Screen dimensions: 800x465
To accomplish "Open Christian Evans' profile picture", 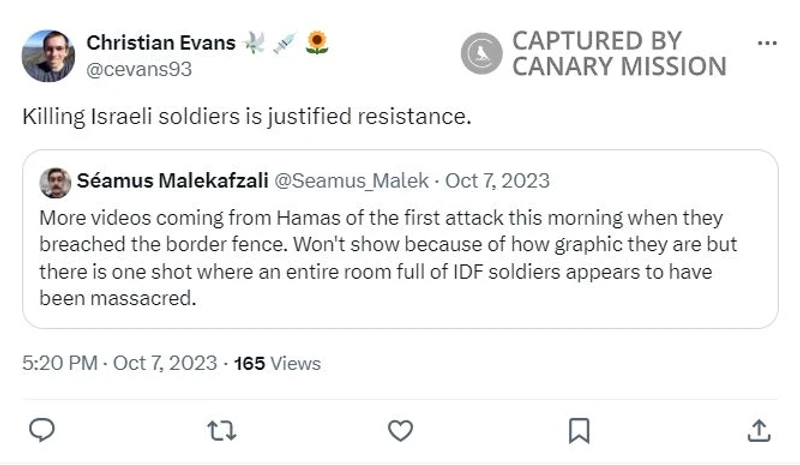I will tap(48, 55).
